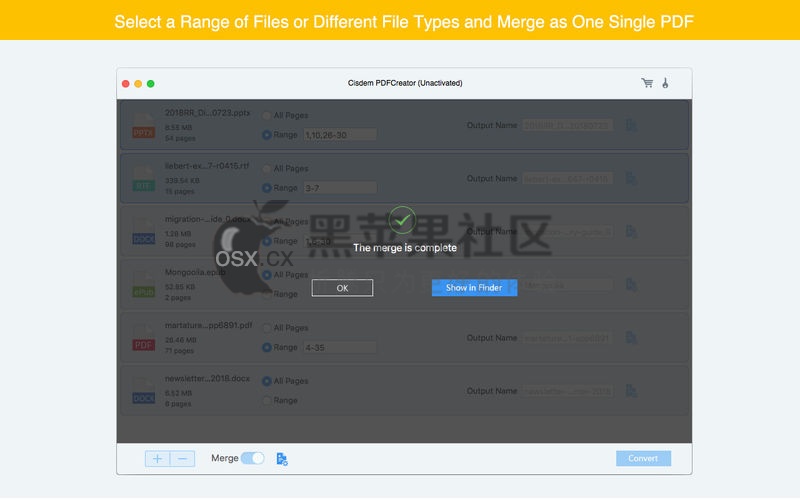Click the Convert button

coord(643,458)
